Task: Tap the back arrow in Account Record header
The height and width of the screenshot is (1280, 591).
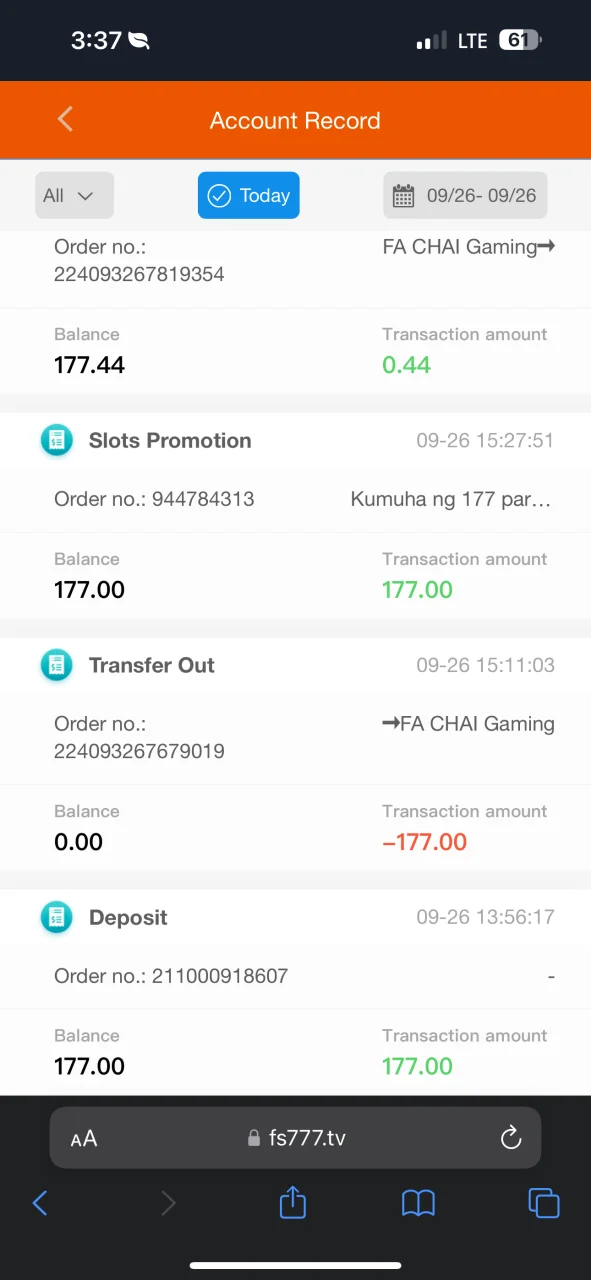Action: pyautogui.click(x=65, y=120)
